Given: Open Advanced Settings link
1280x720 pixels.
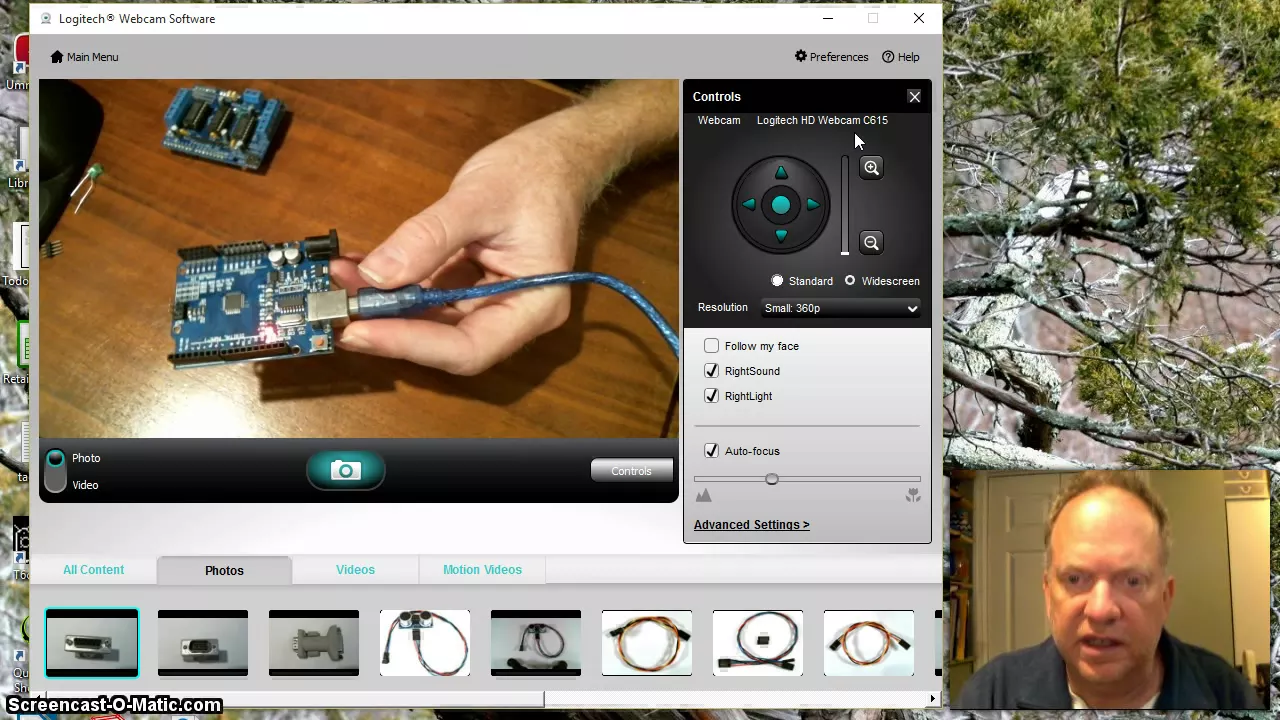Looking at the screenshot, I should [751, 525].
